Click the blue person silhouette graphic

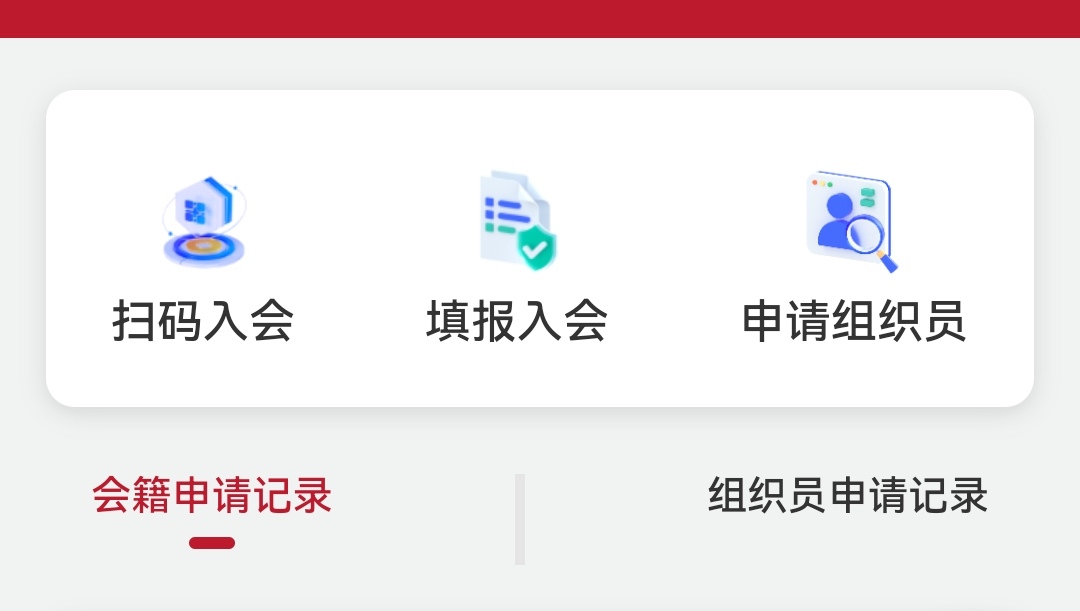coord(836,220)
